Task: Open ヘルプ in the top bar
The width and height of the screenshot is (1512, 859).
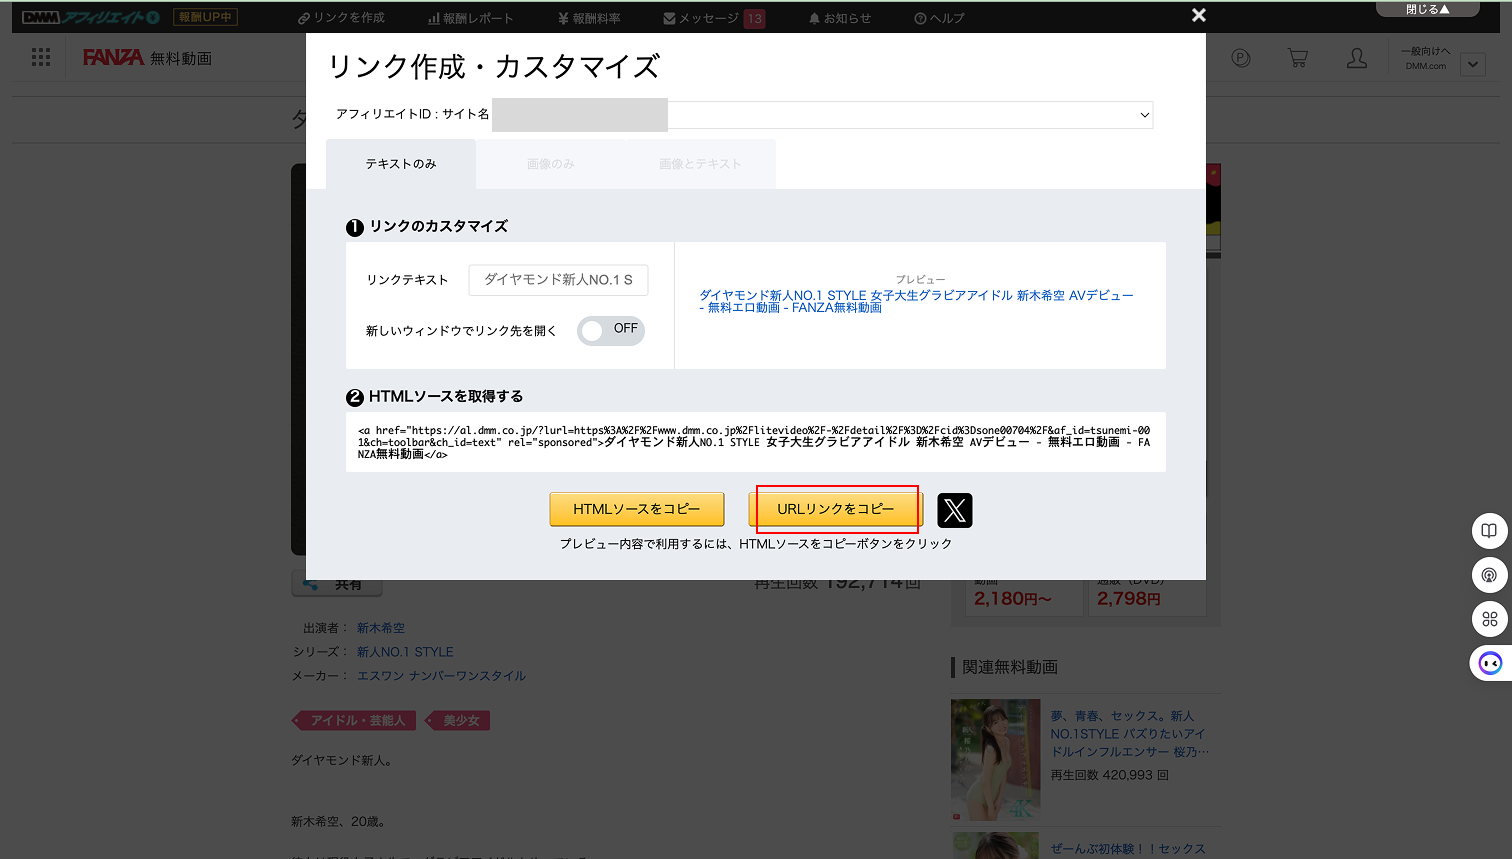Action: point(939,18)
